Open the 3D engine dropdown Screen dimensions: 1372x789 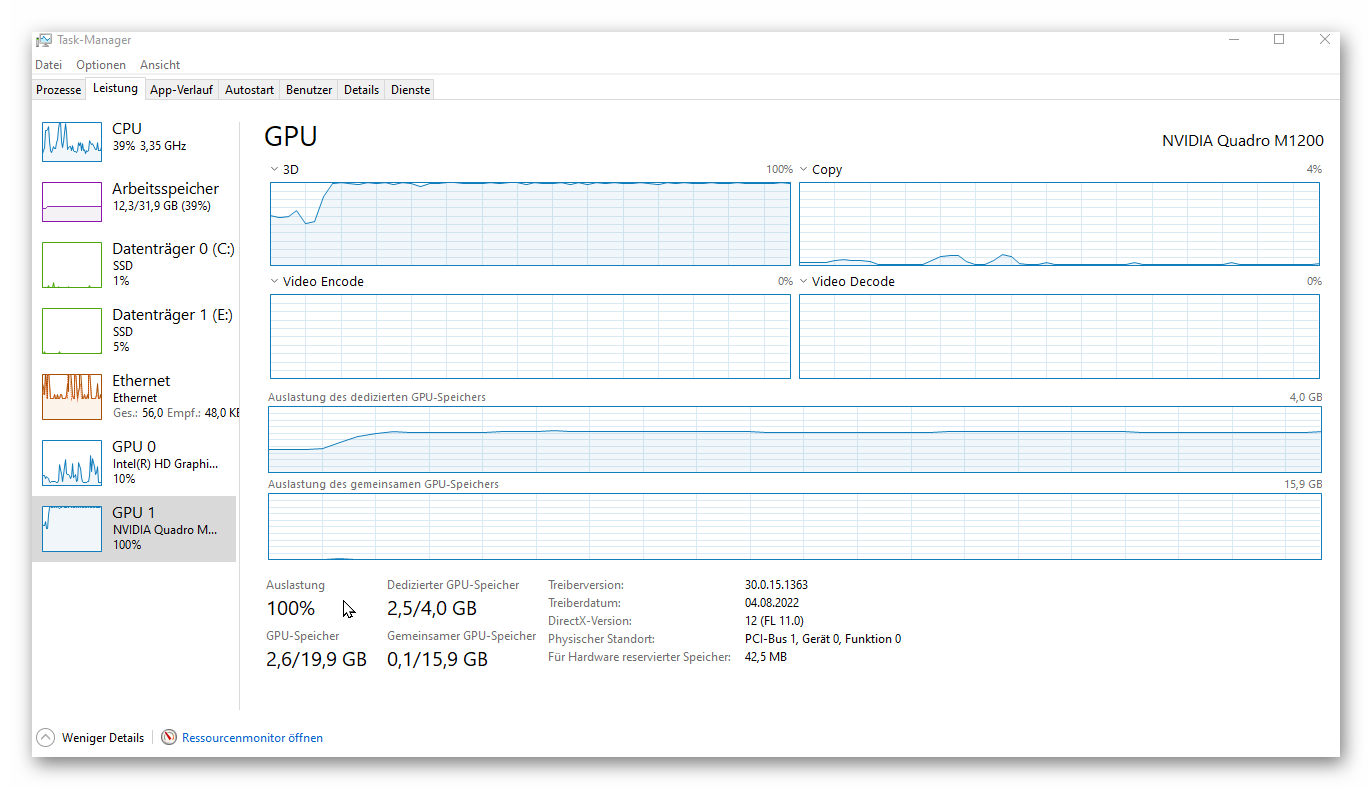[x=275, y=170]
